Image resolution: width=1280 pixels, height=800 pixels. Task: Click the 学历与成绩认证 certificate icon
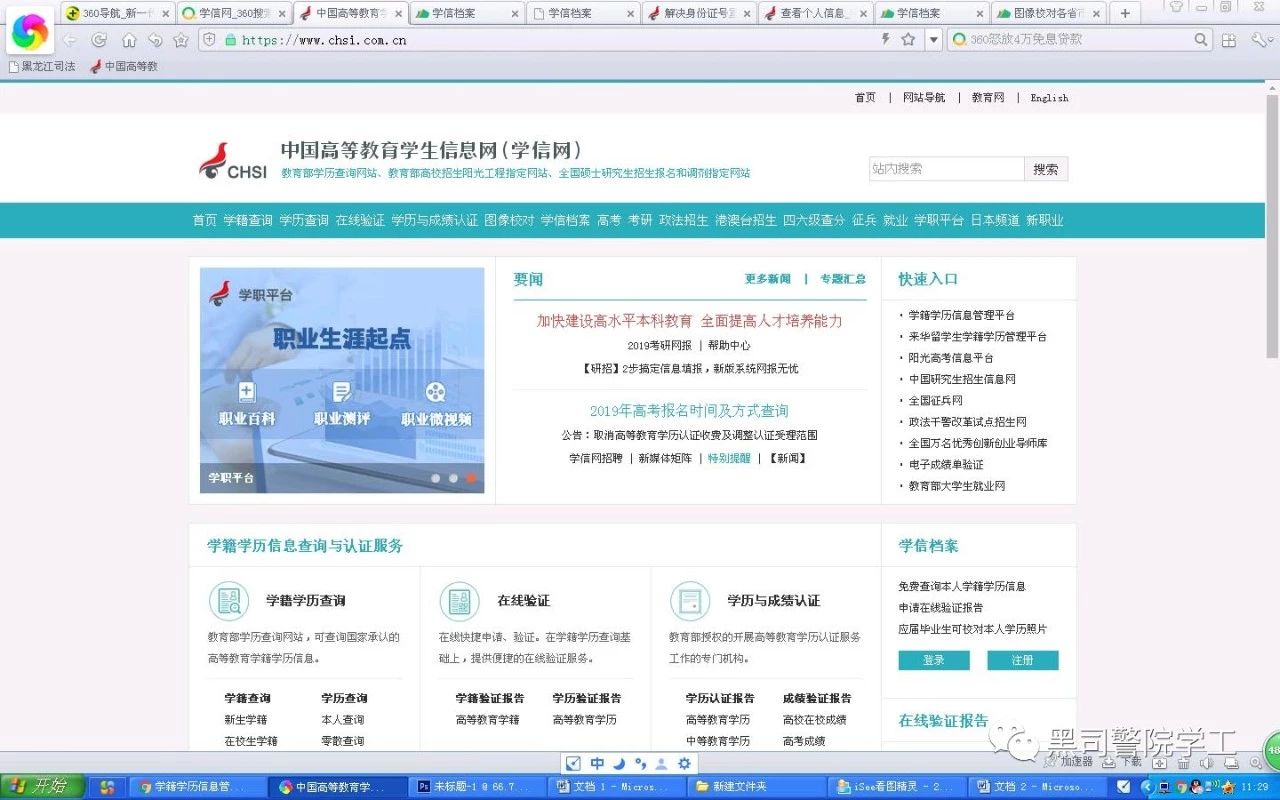pos(689,600)
